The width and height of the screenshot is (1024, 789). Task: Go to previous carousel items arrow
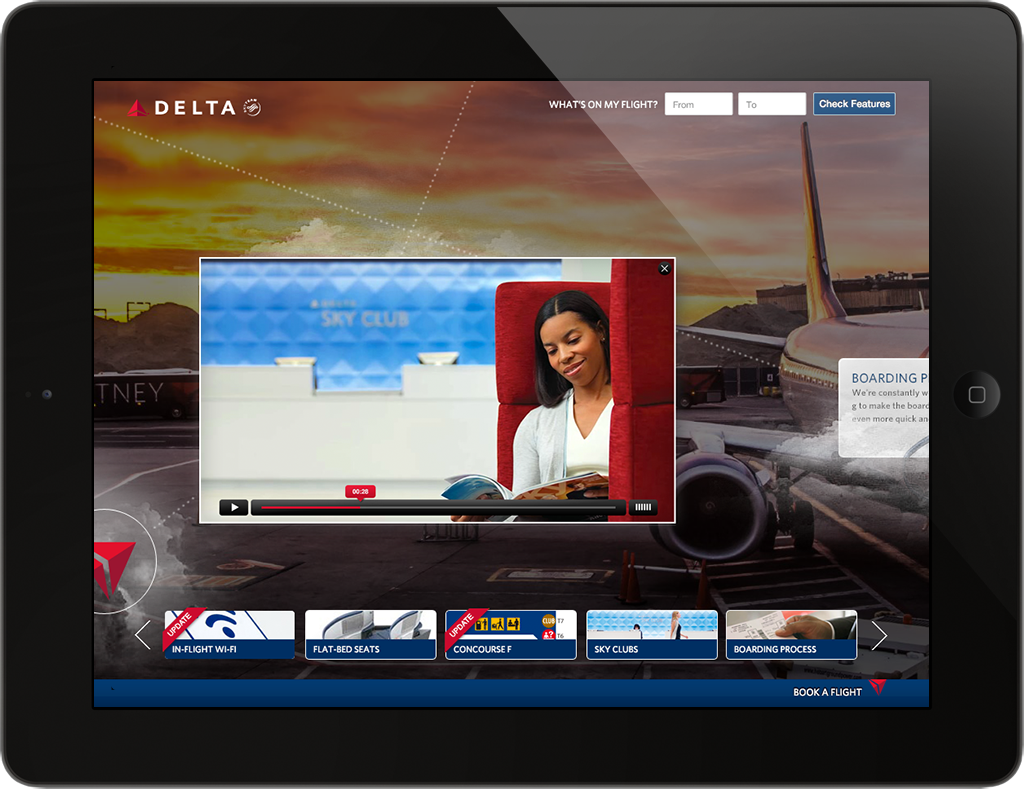[x=143, y=634]
